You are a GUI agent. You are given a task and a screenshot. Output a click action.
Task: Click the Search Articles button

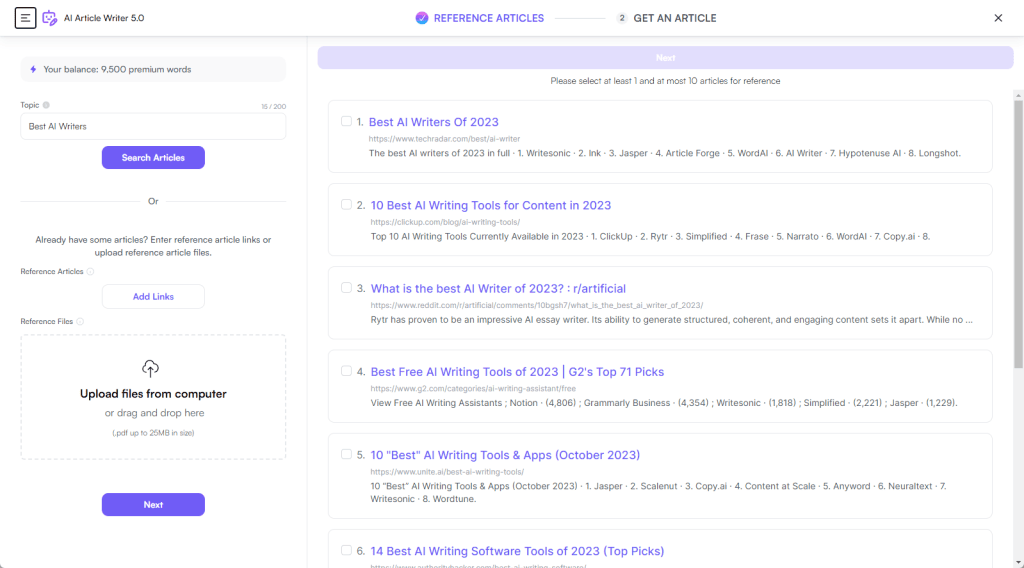[153, 157]
